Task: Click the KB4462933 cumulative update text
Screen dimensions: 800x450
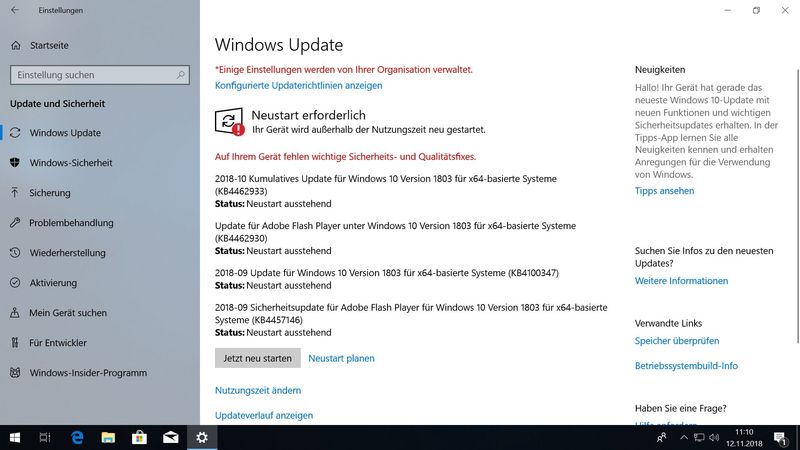Action: (x=386, y=185)
